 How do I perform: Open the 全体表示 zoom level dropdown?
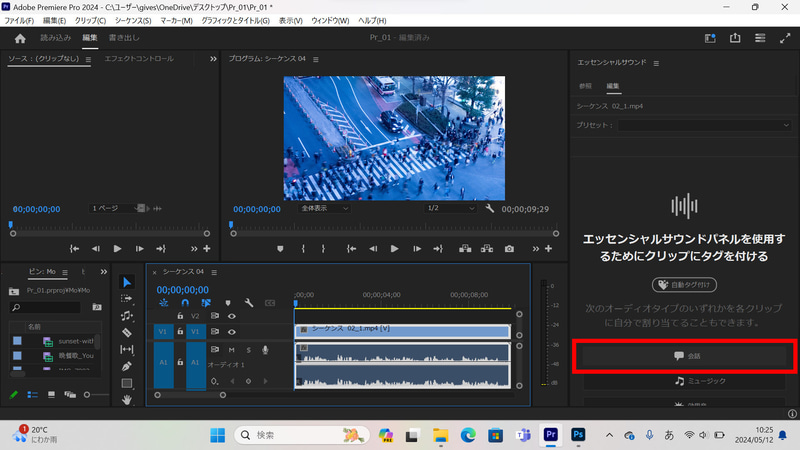324,208
